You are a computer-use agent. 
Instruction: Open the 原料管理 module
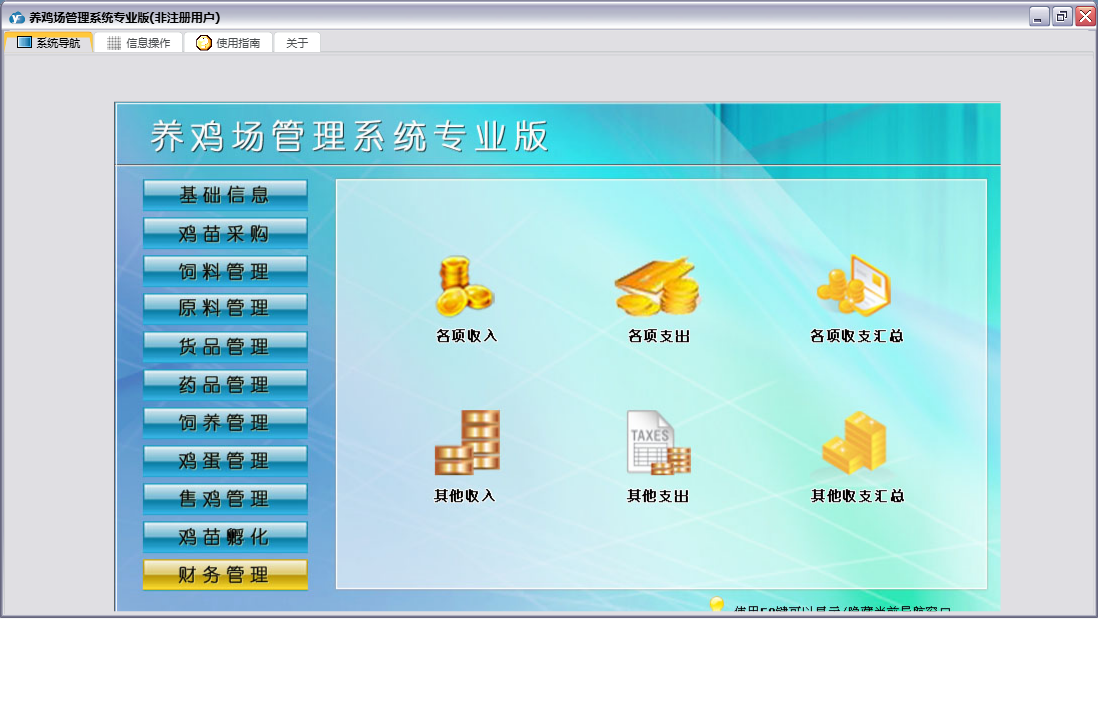[225, 309]
